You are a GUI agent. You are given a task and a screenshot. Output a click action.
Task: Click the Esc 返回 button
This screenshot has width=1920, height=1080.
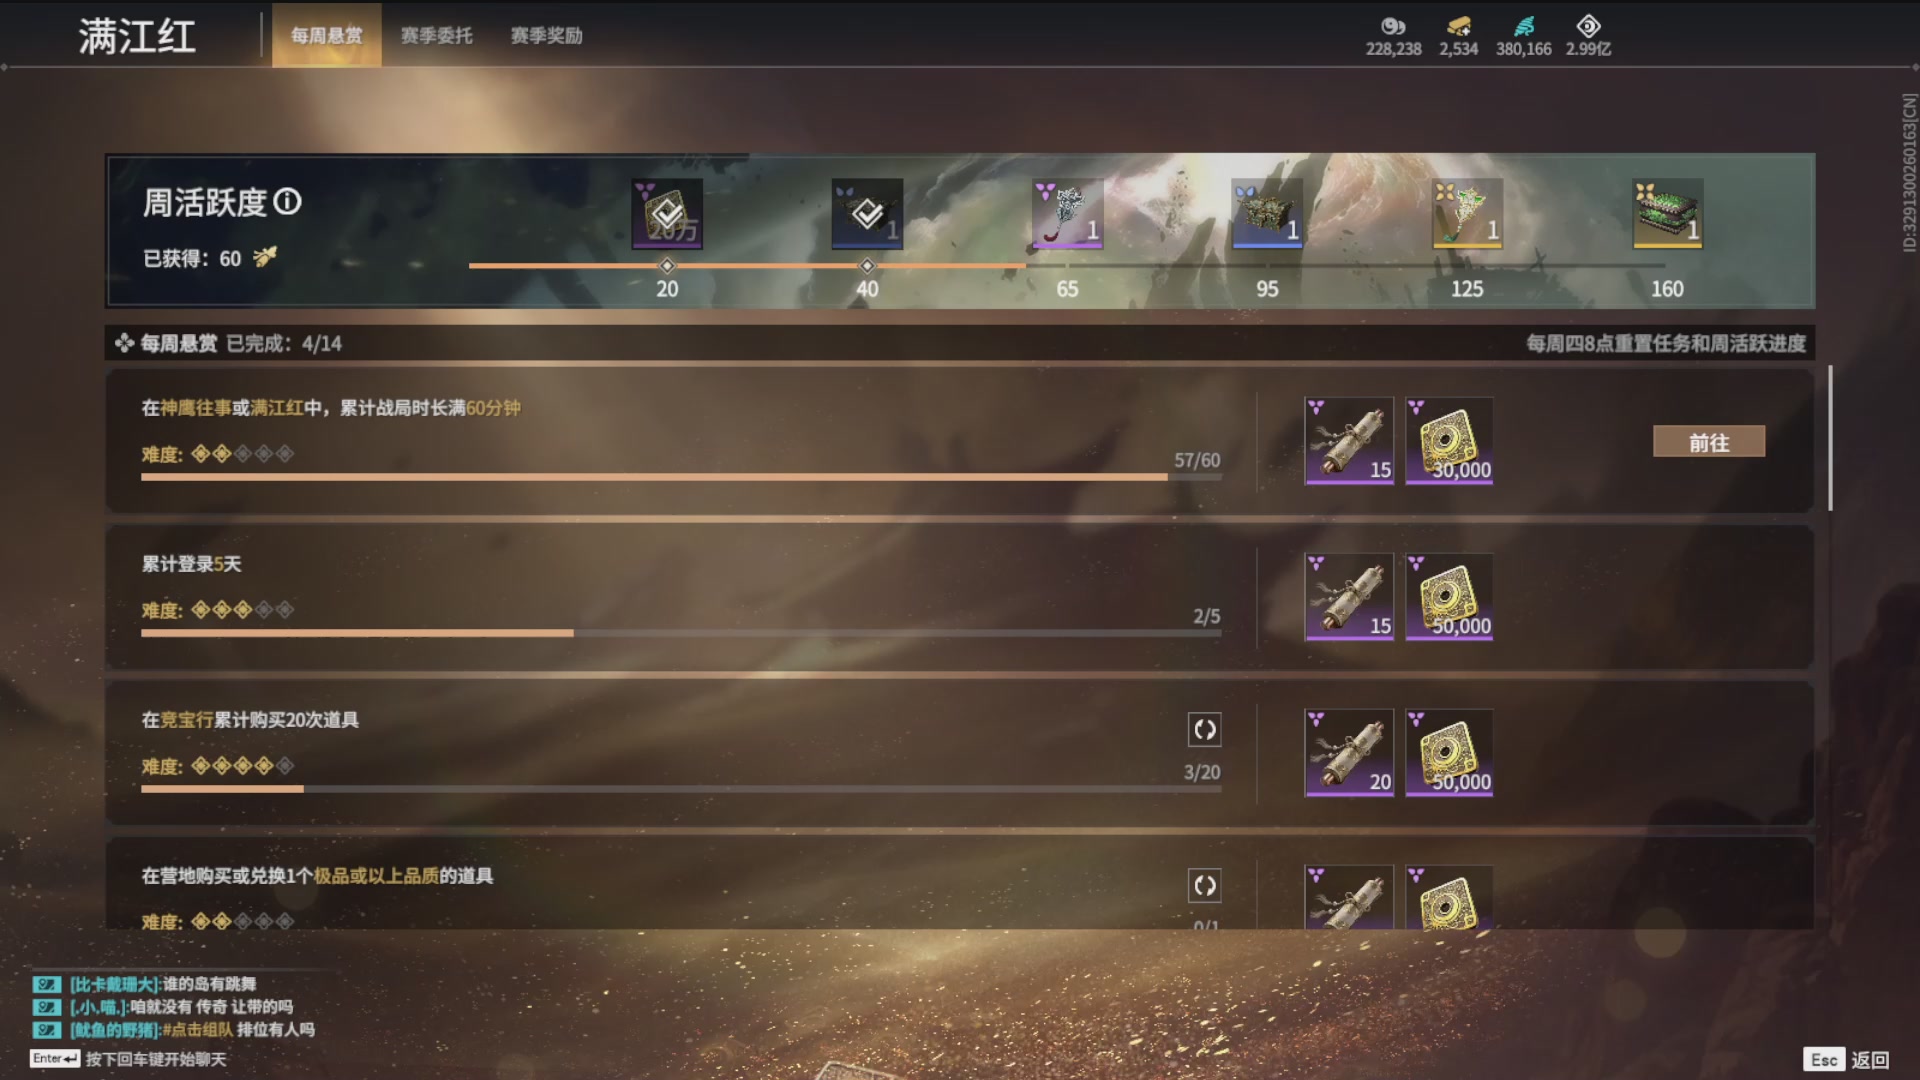click(x=1847, y=1060)
